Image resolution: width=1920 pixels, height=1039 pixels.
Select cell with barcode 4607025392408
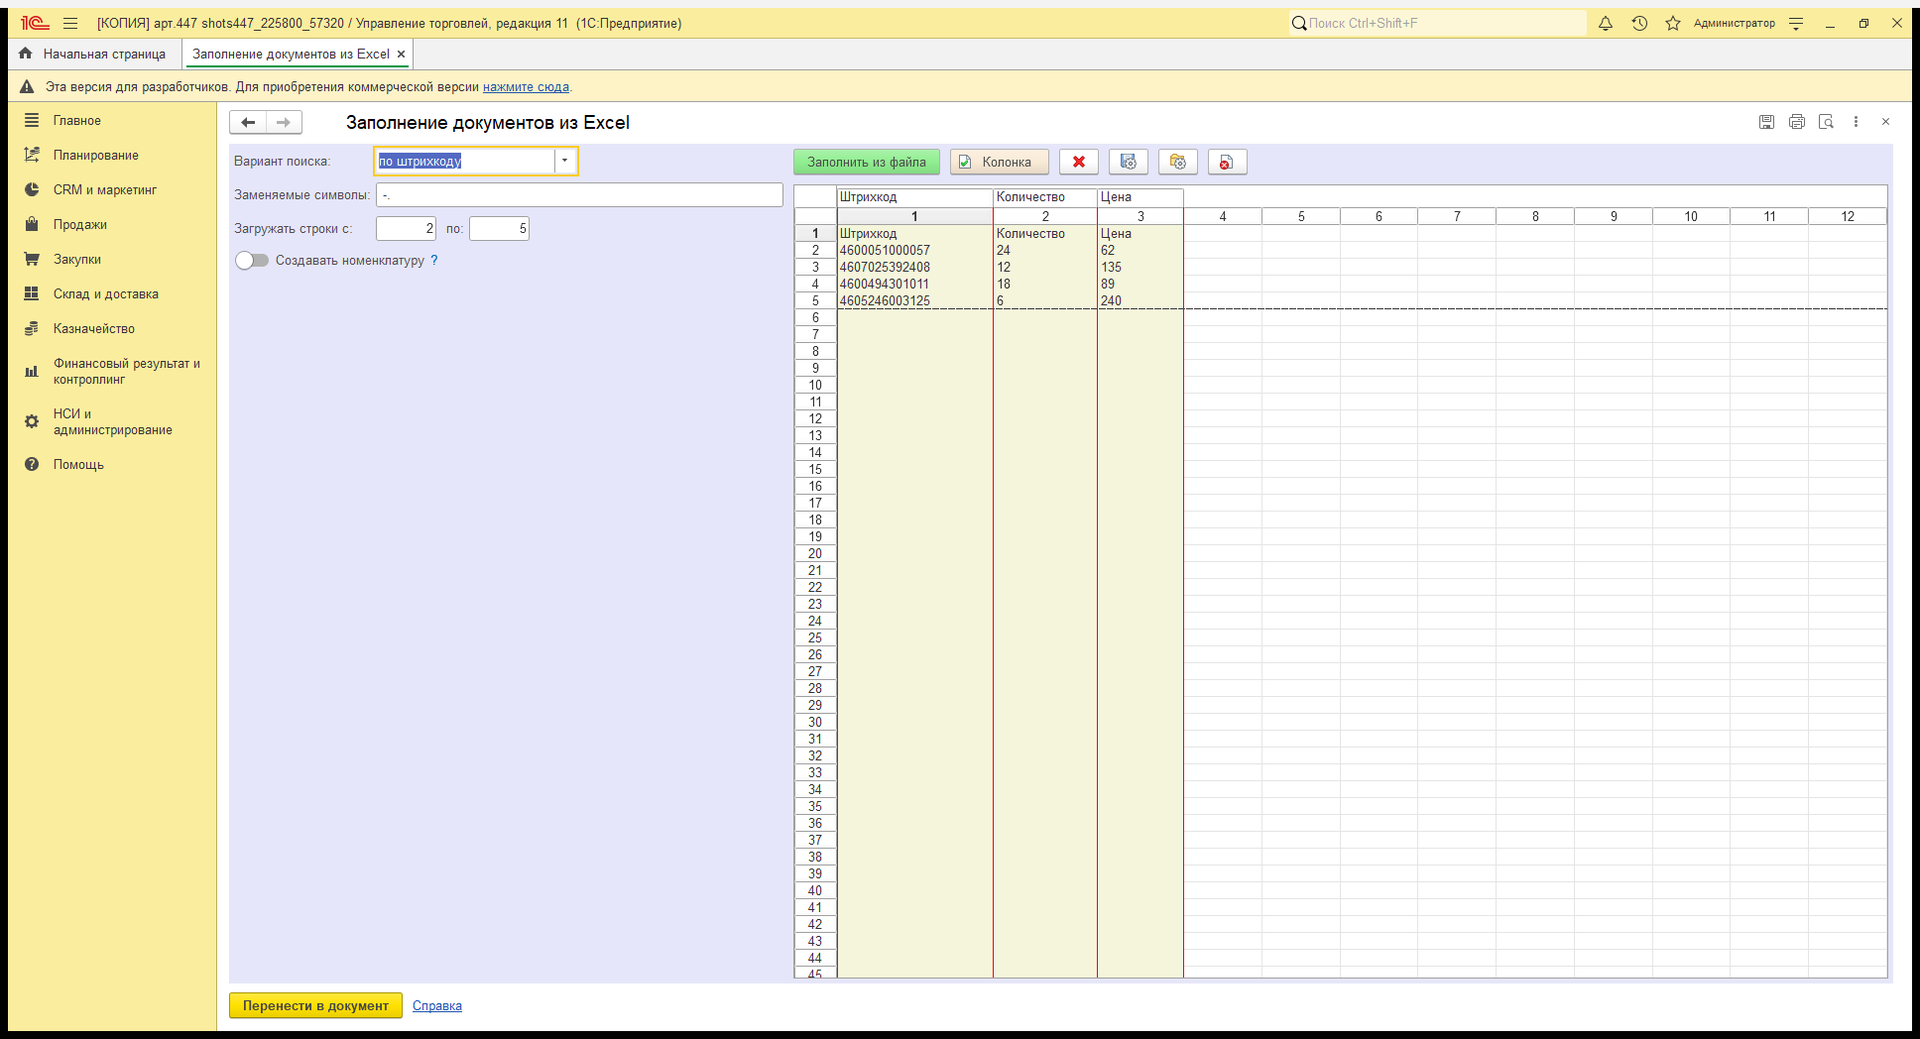pos(914,268)
